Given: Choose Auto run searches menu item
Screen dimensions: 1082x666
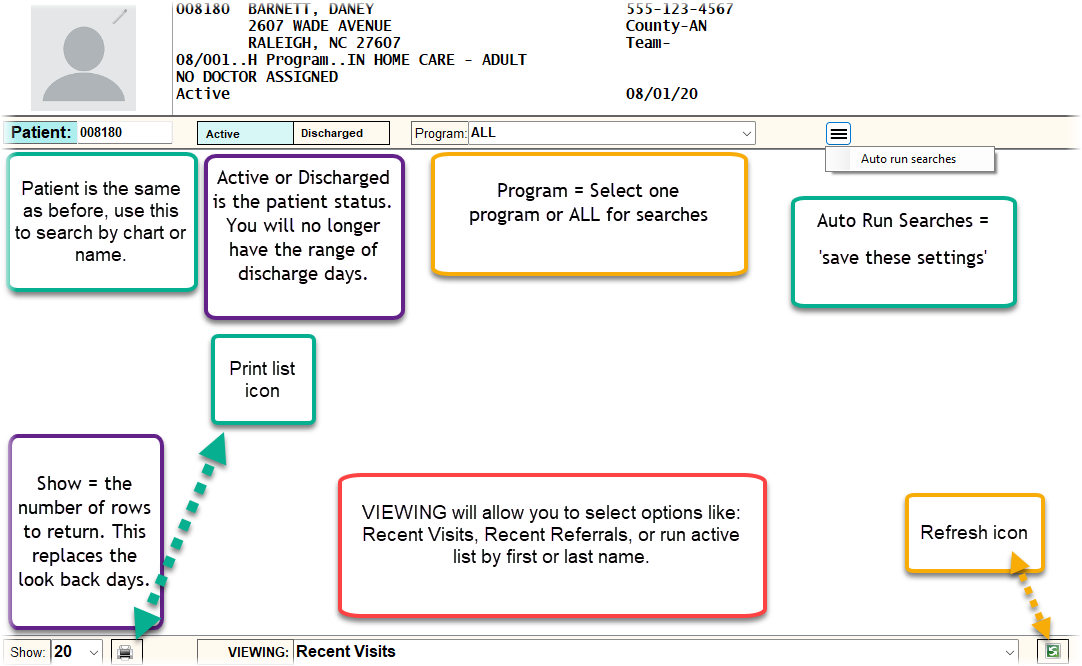Looking at the screenshot, I should coord(908,159).
